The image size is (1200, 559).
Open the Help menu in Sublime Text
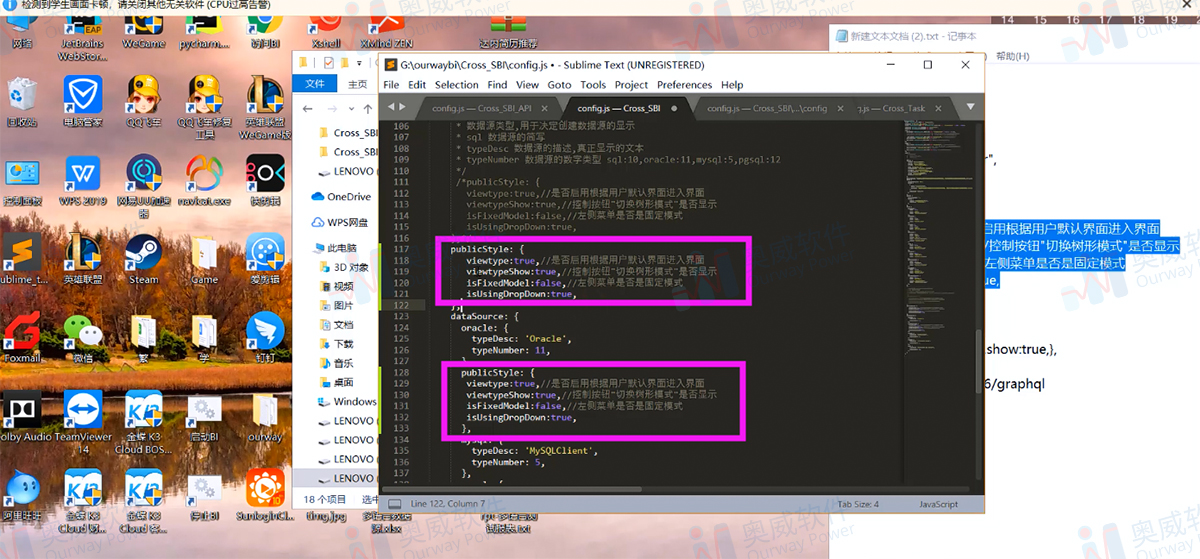[x=732, y=85]
